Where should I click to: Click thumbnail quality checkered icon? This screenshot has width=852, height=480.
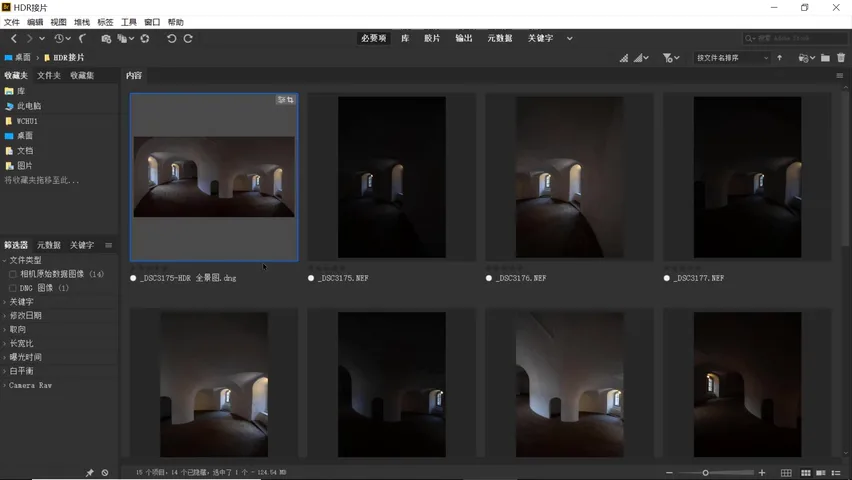[624, 58]
